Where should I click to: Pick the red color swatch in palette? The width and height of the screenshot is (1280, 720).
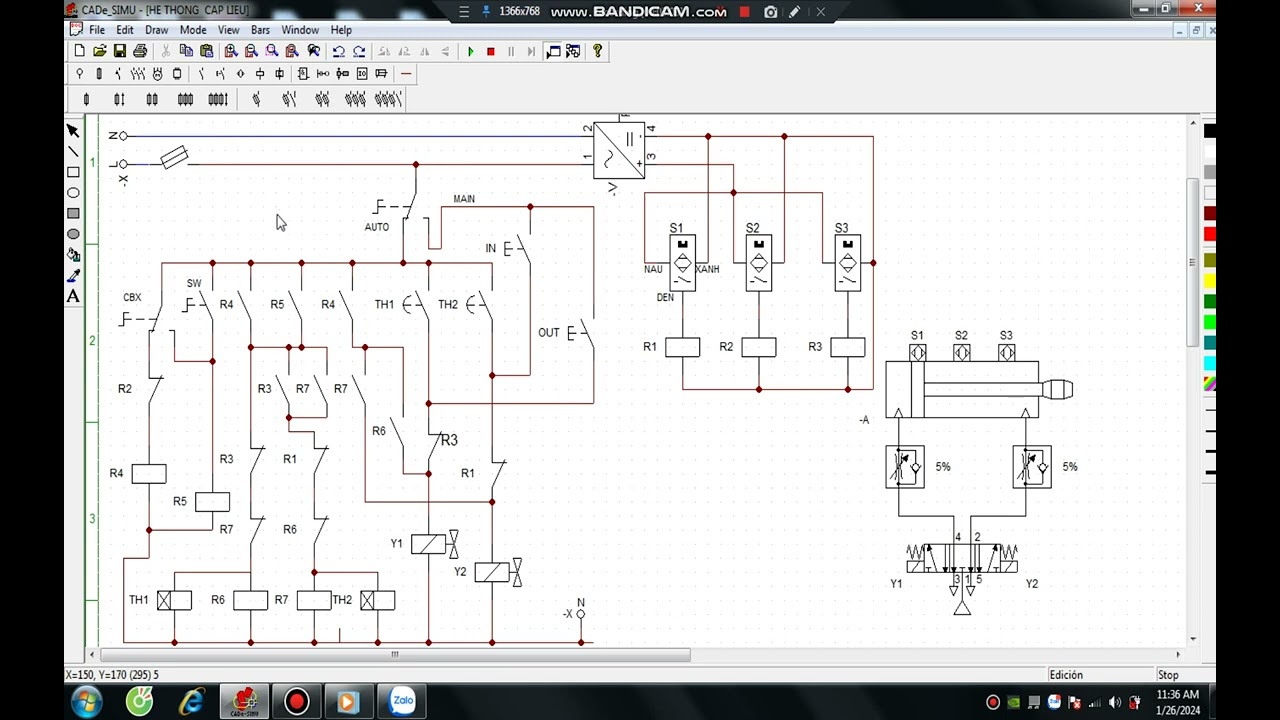[x=1210, y=234]
